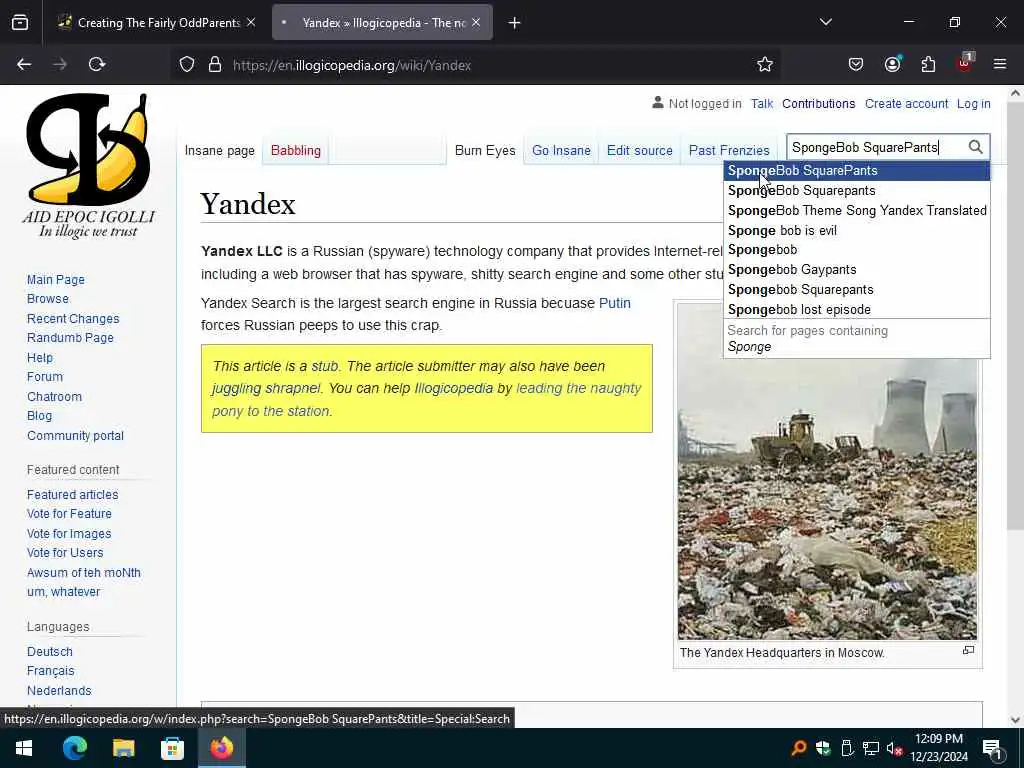Open the Create account link
The width and height of the screenshot is (1024, 768).
point(906,104)
